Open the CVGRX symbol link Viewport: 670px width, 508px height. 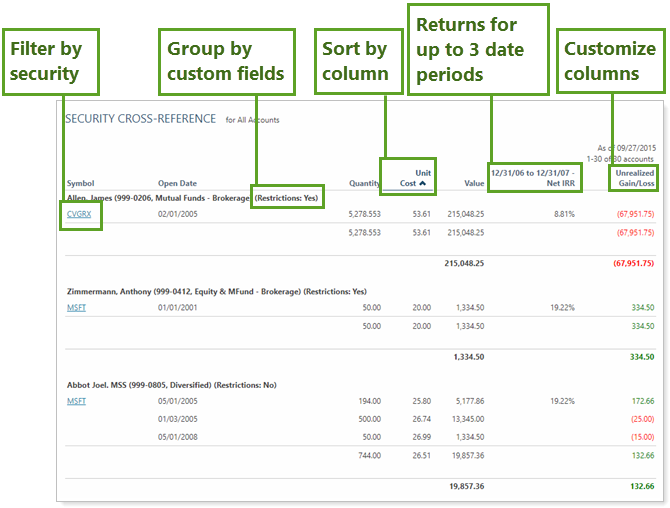coord(79,214)
